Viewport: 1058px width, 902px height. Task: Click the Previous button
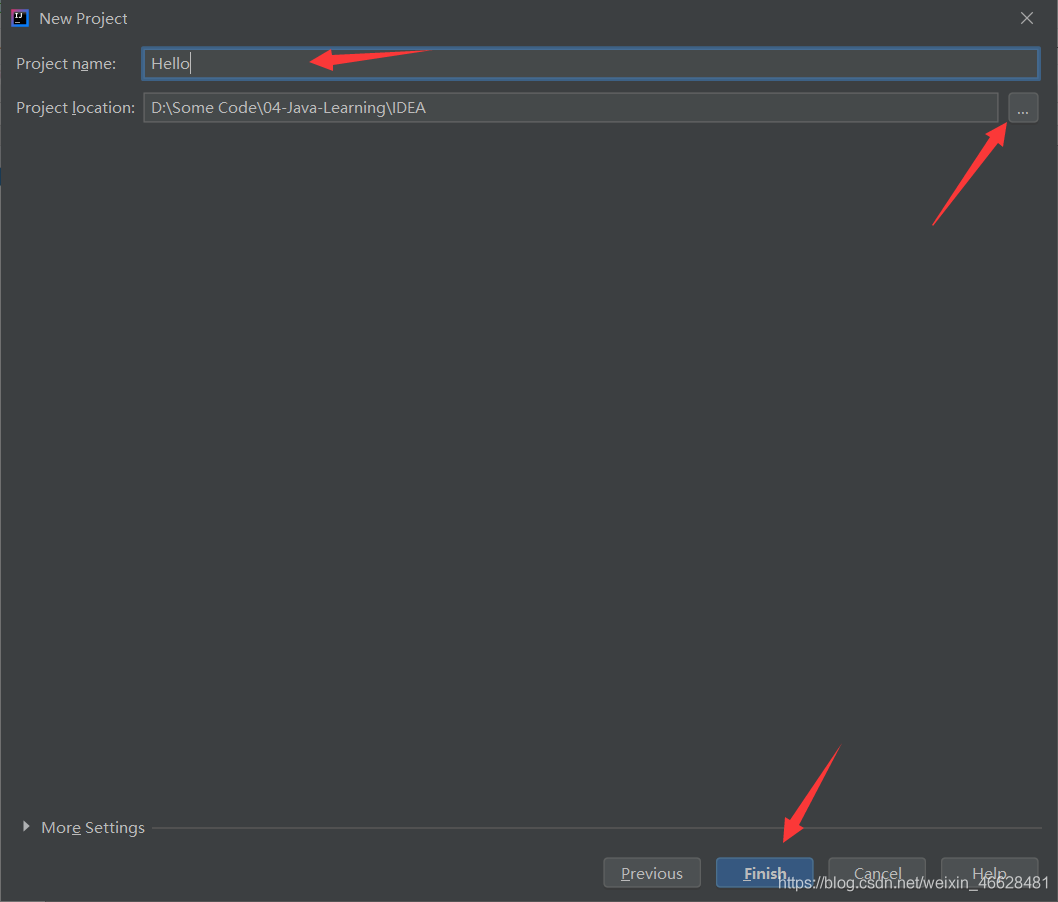651,872
